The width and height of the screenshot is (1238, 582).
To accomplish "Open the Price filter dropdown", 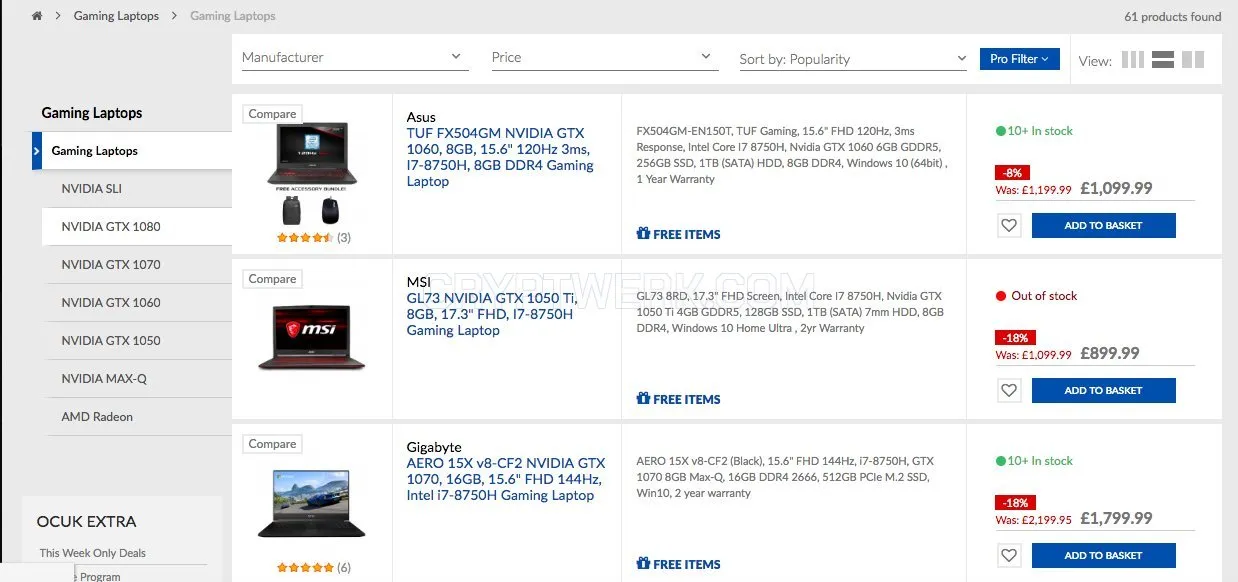I will click(605, 58).
